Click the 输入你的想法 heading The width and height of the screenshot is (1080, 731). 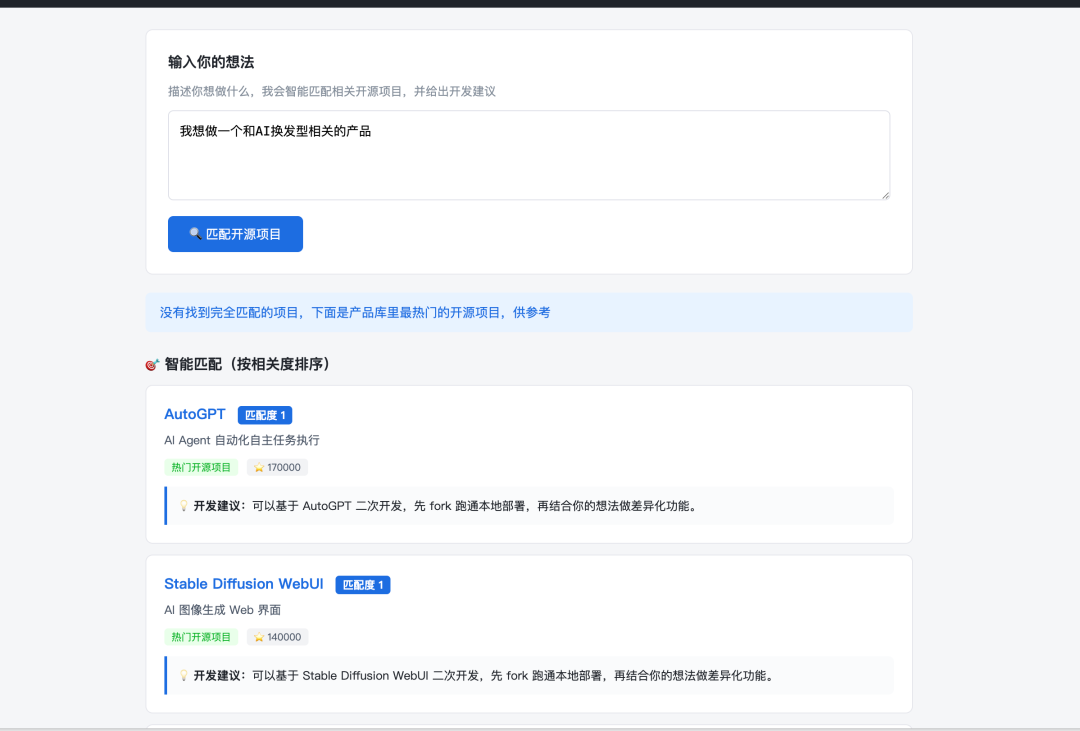tap(211, 62)
